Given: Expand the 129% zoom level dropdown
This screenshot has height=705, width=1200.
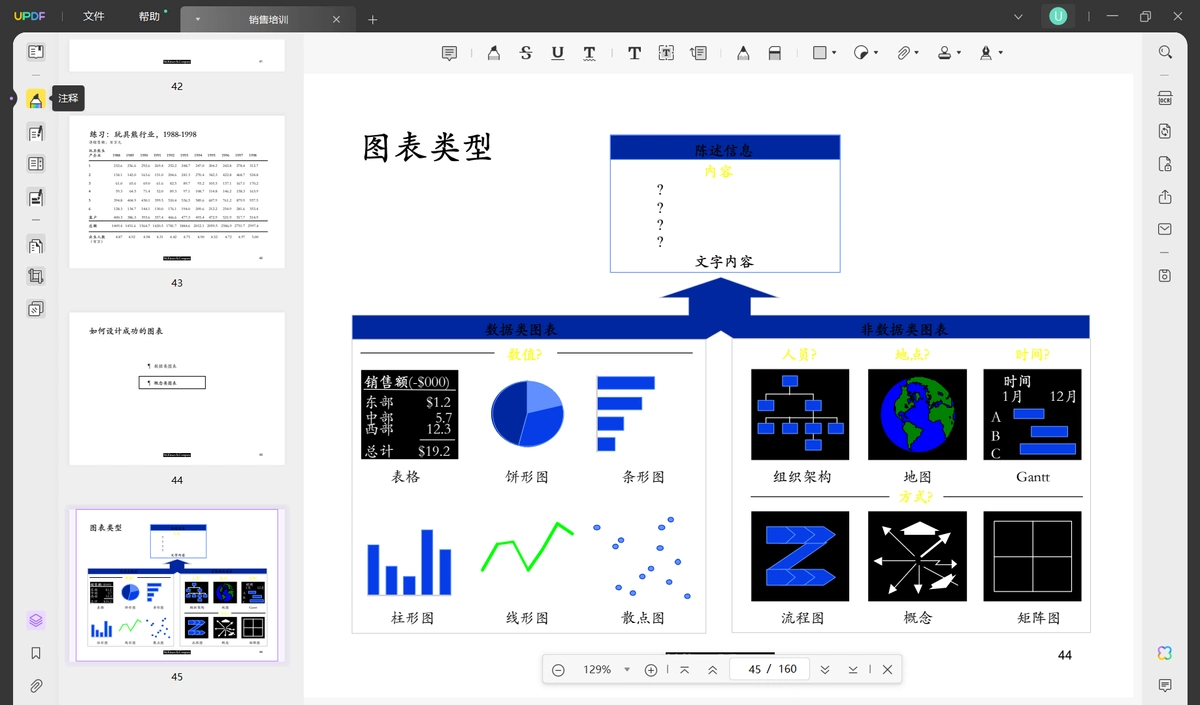Looking at the screenshot, I should (627, 670).
